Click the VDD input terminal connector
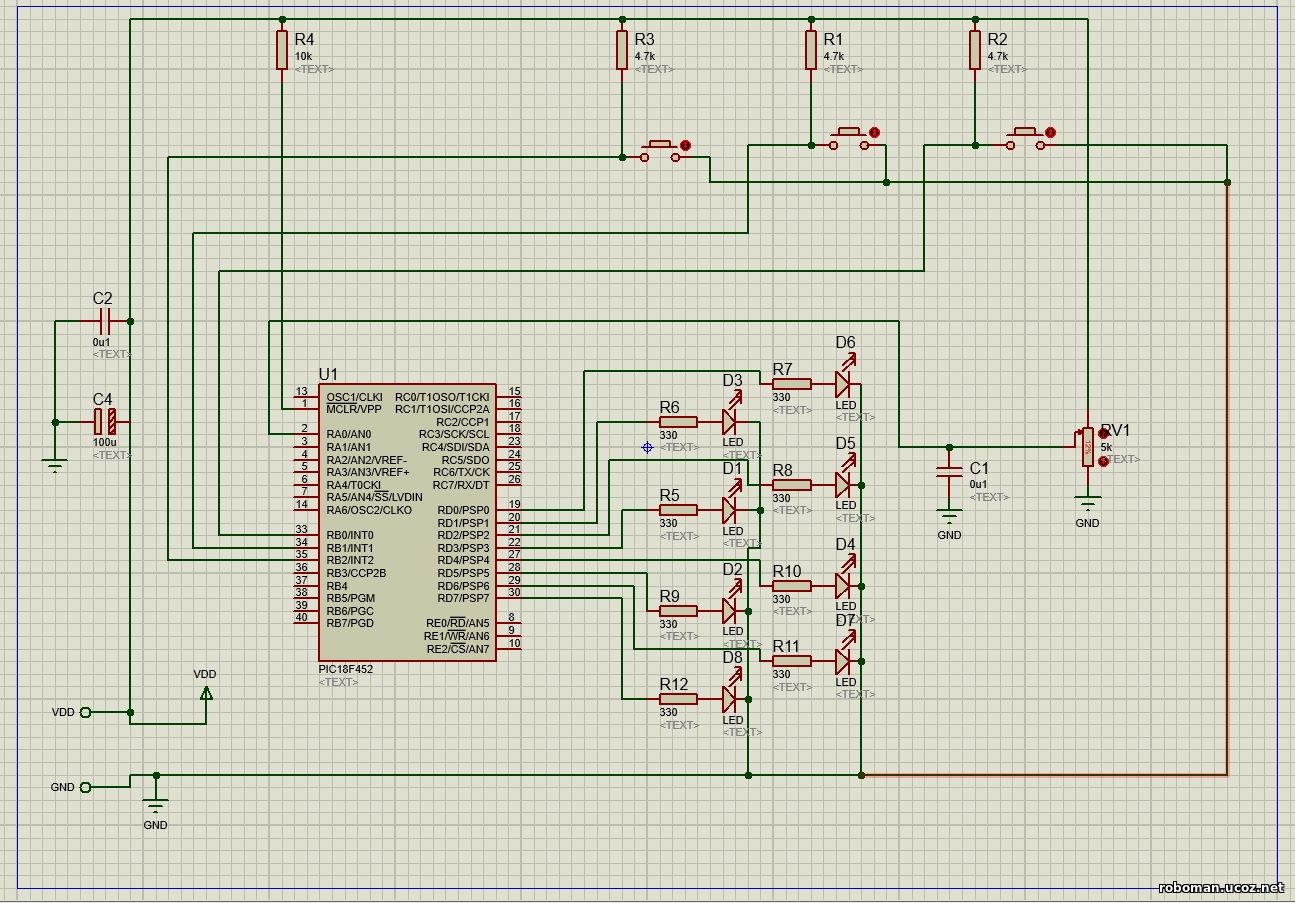This screenshot has height=903, width=1295. point(84,712)
